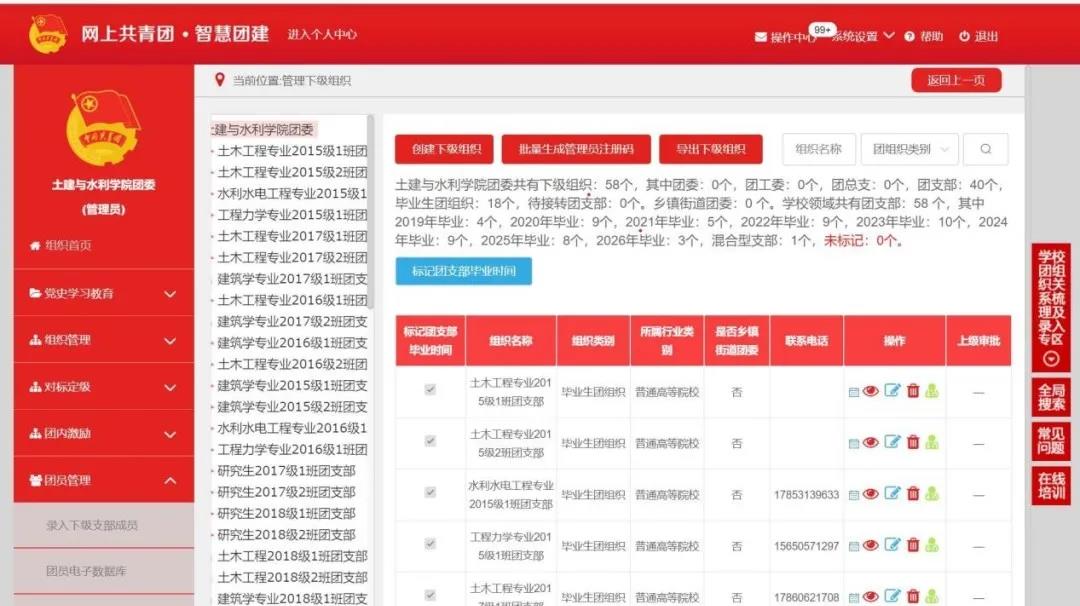Click the blue 标记团支部毕业时间 button
Image resolution: width=1080 pixels, height=606 pixels.
pos(463,271)
